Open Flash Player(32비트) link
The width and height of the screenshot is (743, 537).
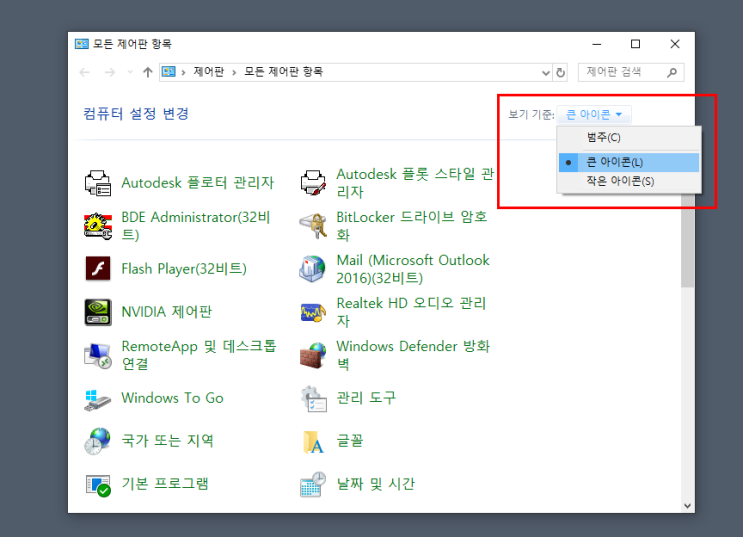coord(184,269)
